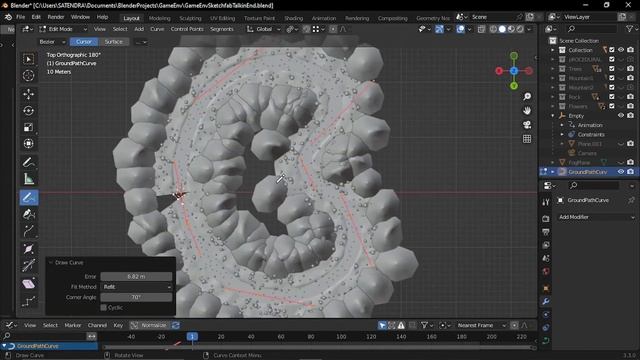The image size is (640, 360).
Task: Select the Curve Pen tool
Action: click(x=29, y=214)
